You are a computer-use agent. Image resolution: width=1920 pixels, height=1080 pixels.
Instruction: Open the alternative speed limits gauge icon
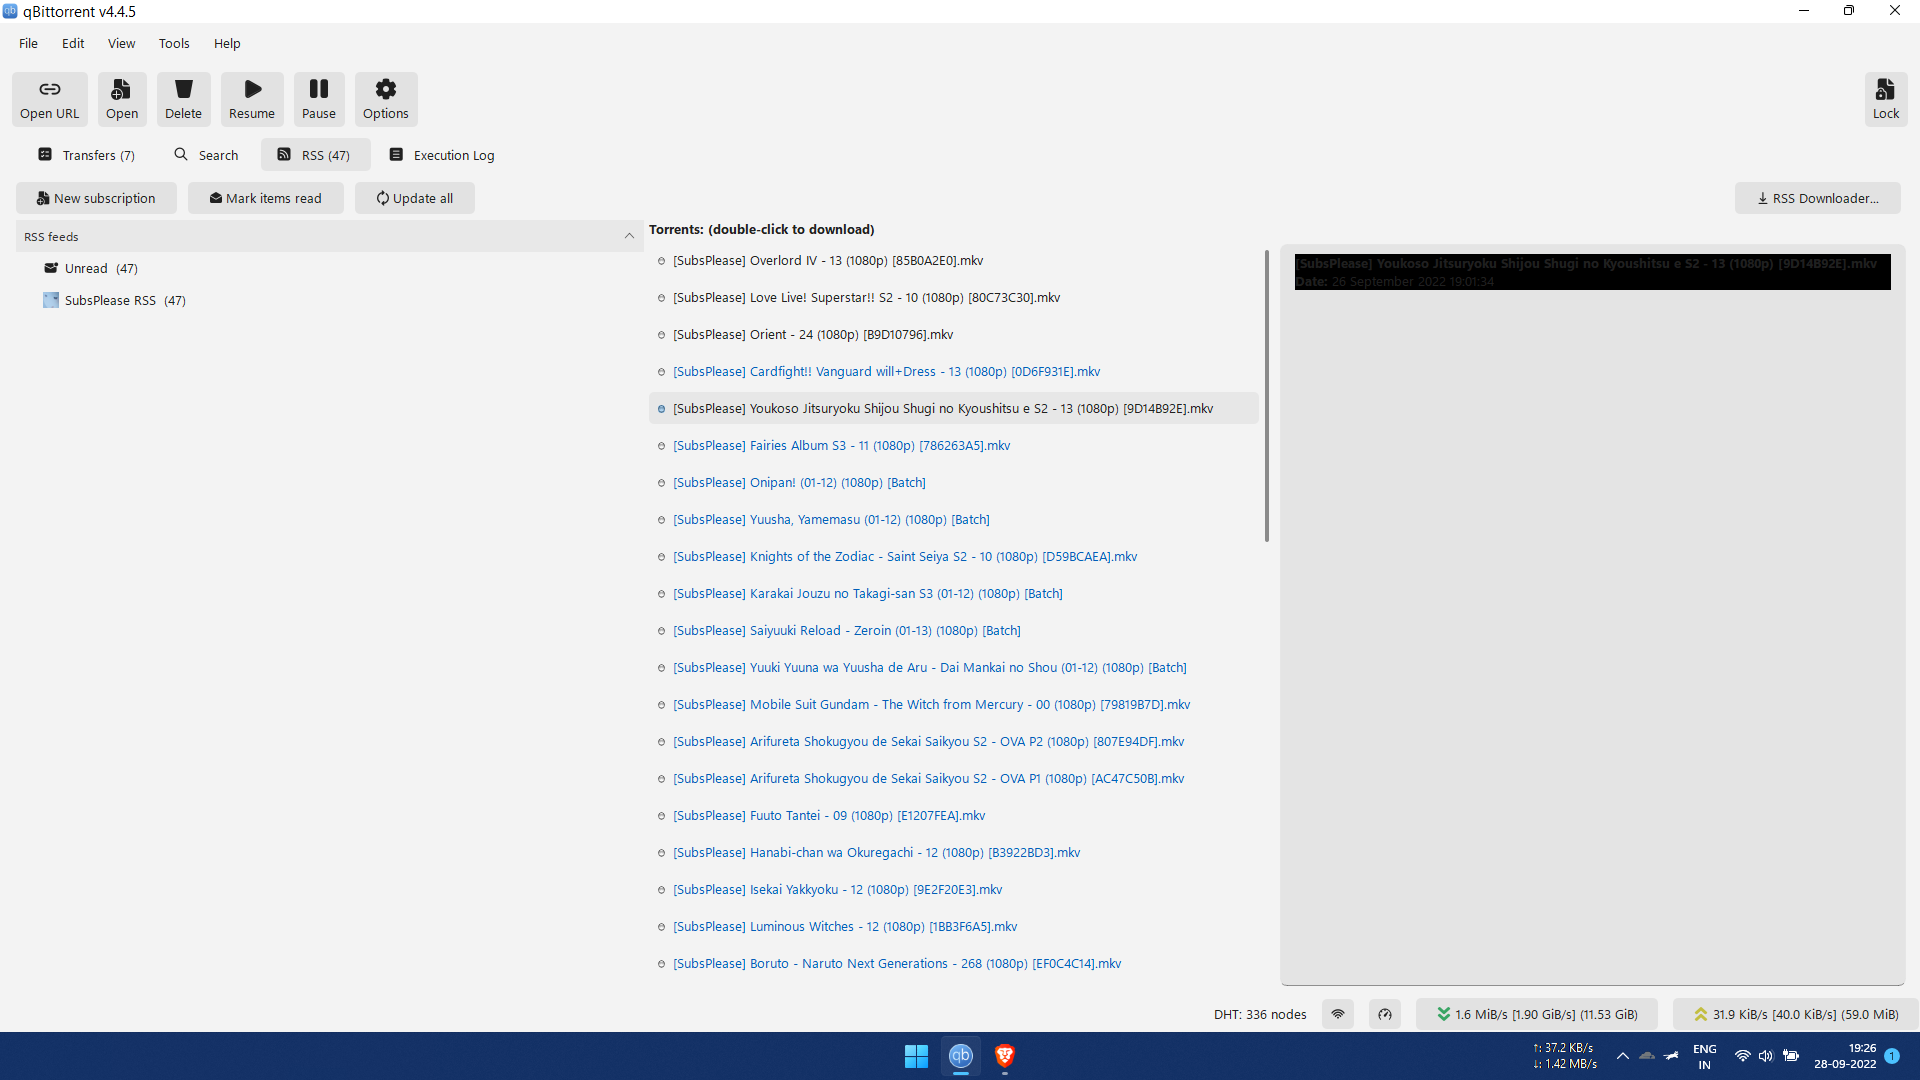[1385, 1014]
